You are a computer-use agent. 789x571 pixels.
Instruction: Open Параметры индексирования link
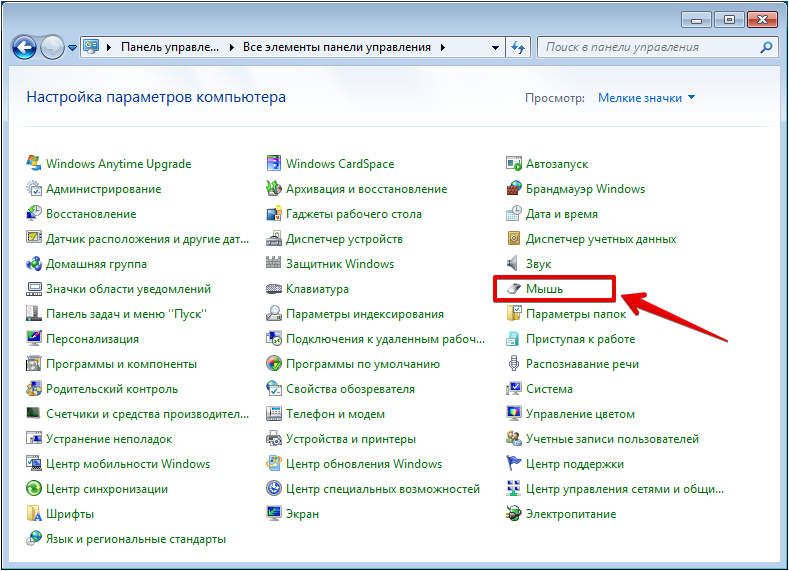(365, 313)
